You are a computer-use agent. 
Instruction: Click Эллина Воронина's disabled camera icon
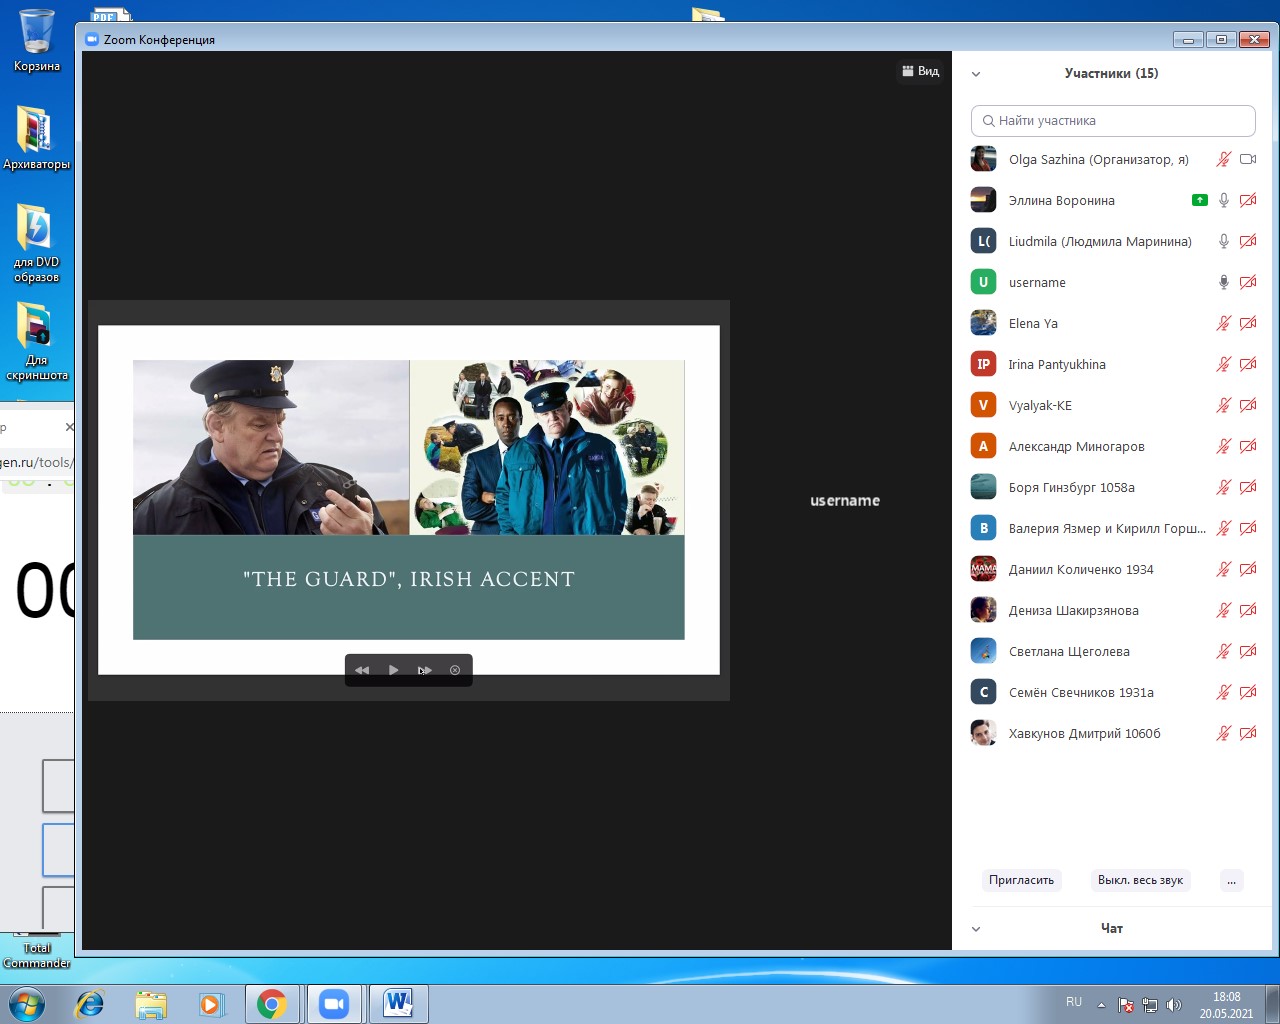(x=1248, y=200)
